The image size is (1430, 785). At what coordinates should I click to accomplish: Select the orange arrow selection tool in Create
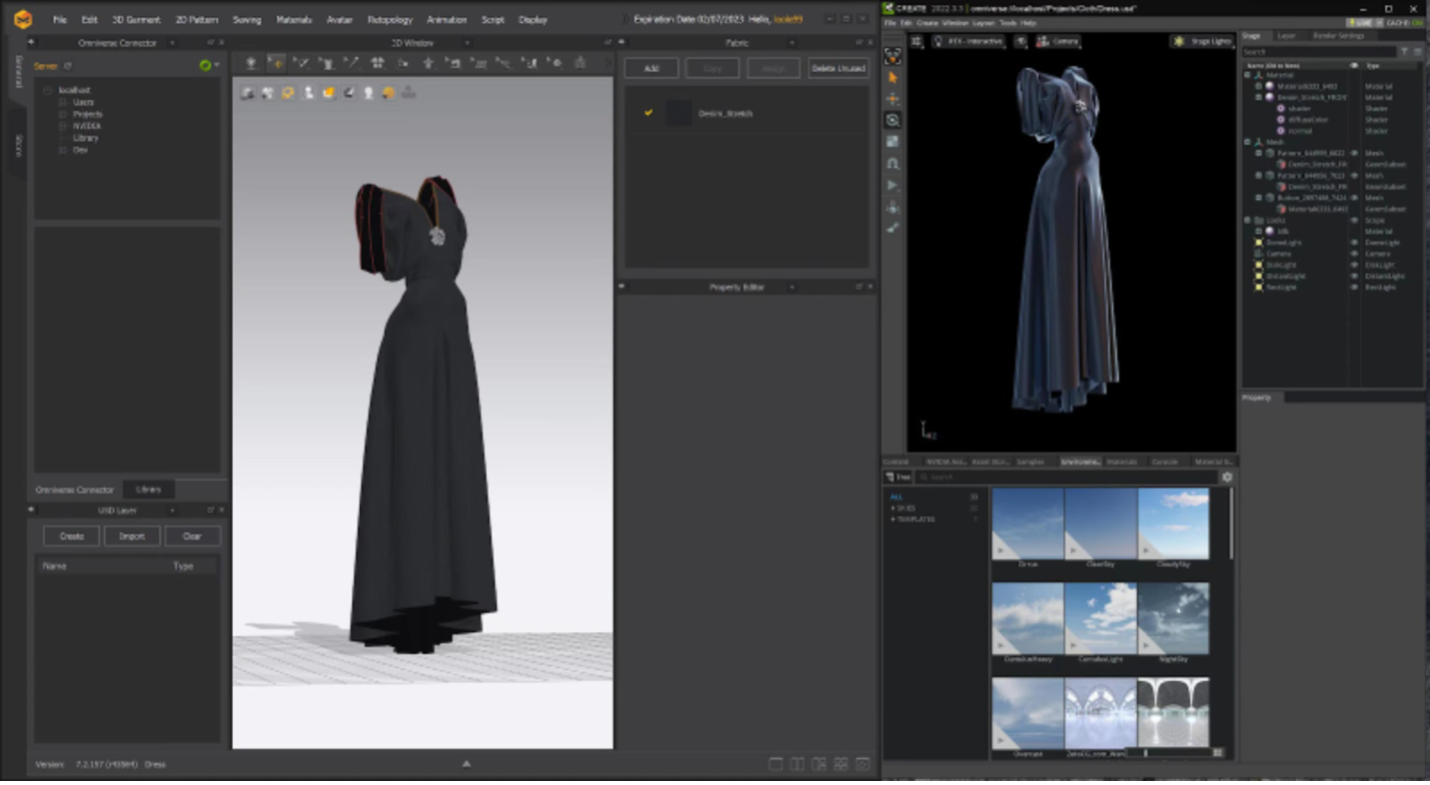point(893,78)
